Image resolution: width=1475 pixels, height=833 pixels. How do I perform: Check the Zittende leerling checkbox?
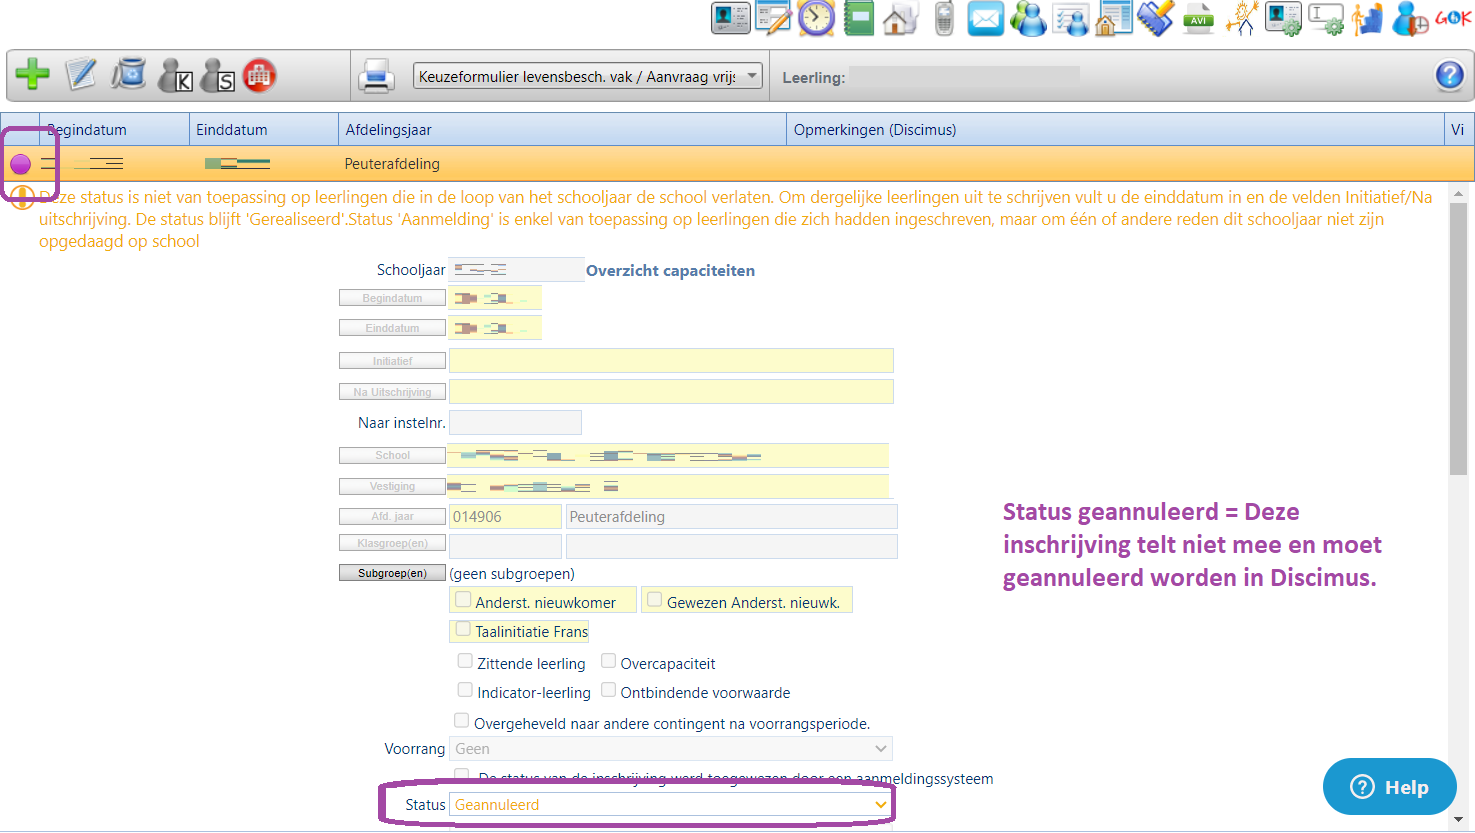click(465, 661)
